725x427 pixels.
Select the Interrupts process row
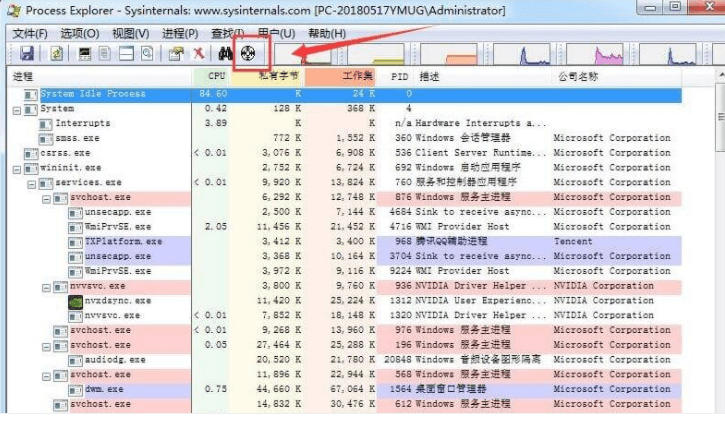tap(344, 124)
